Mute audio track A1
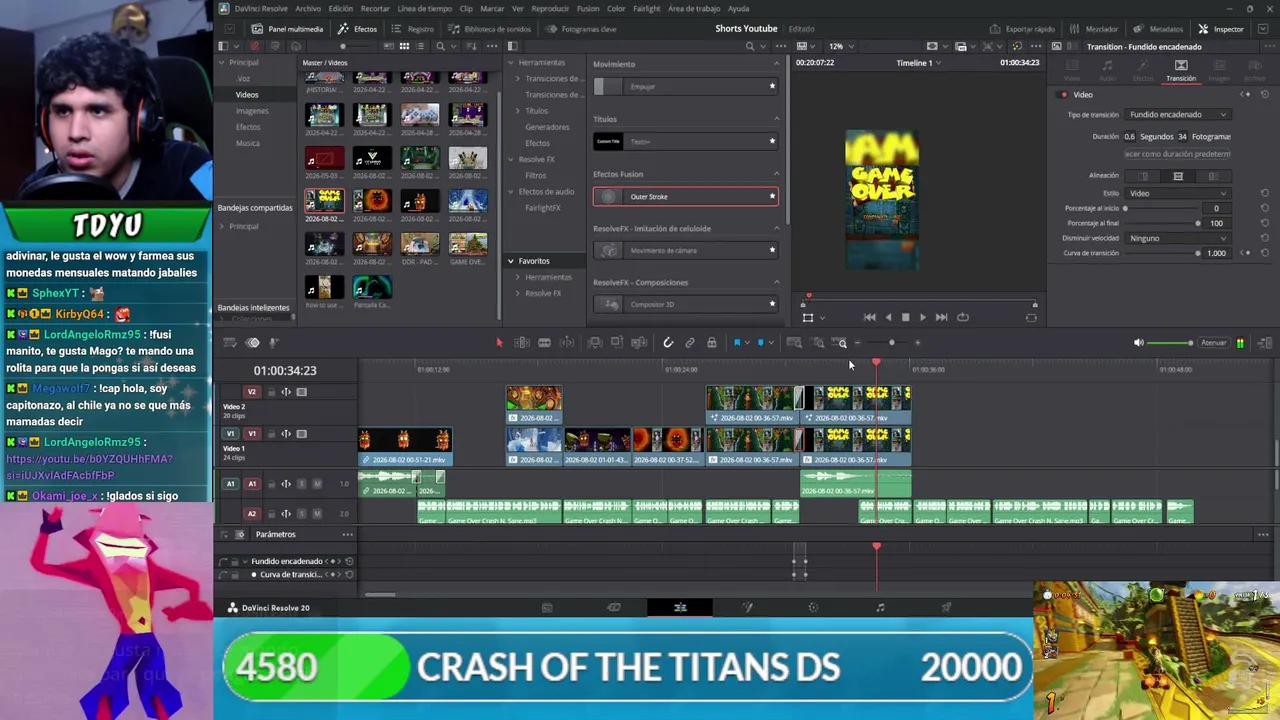 [x=317, y=484]
